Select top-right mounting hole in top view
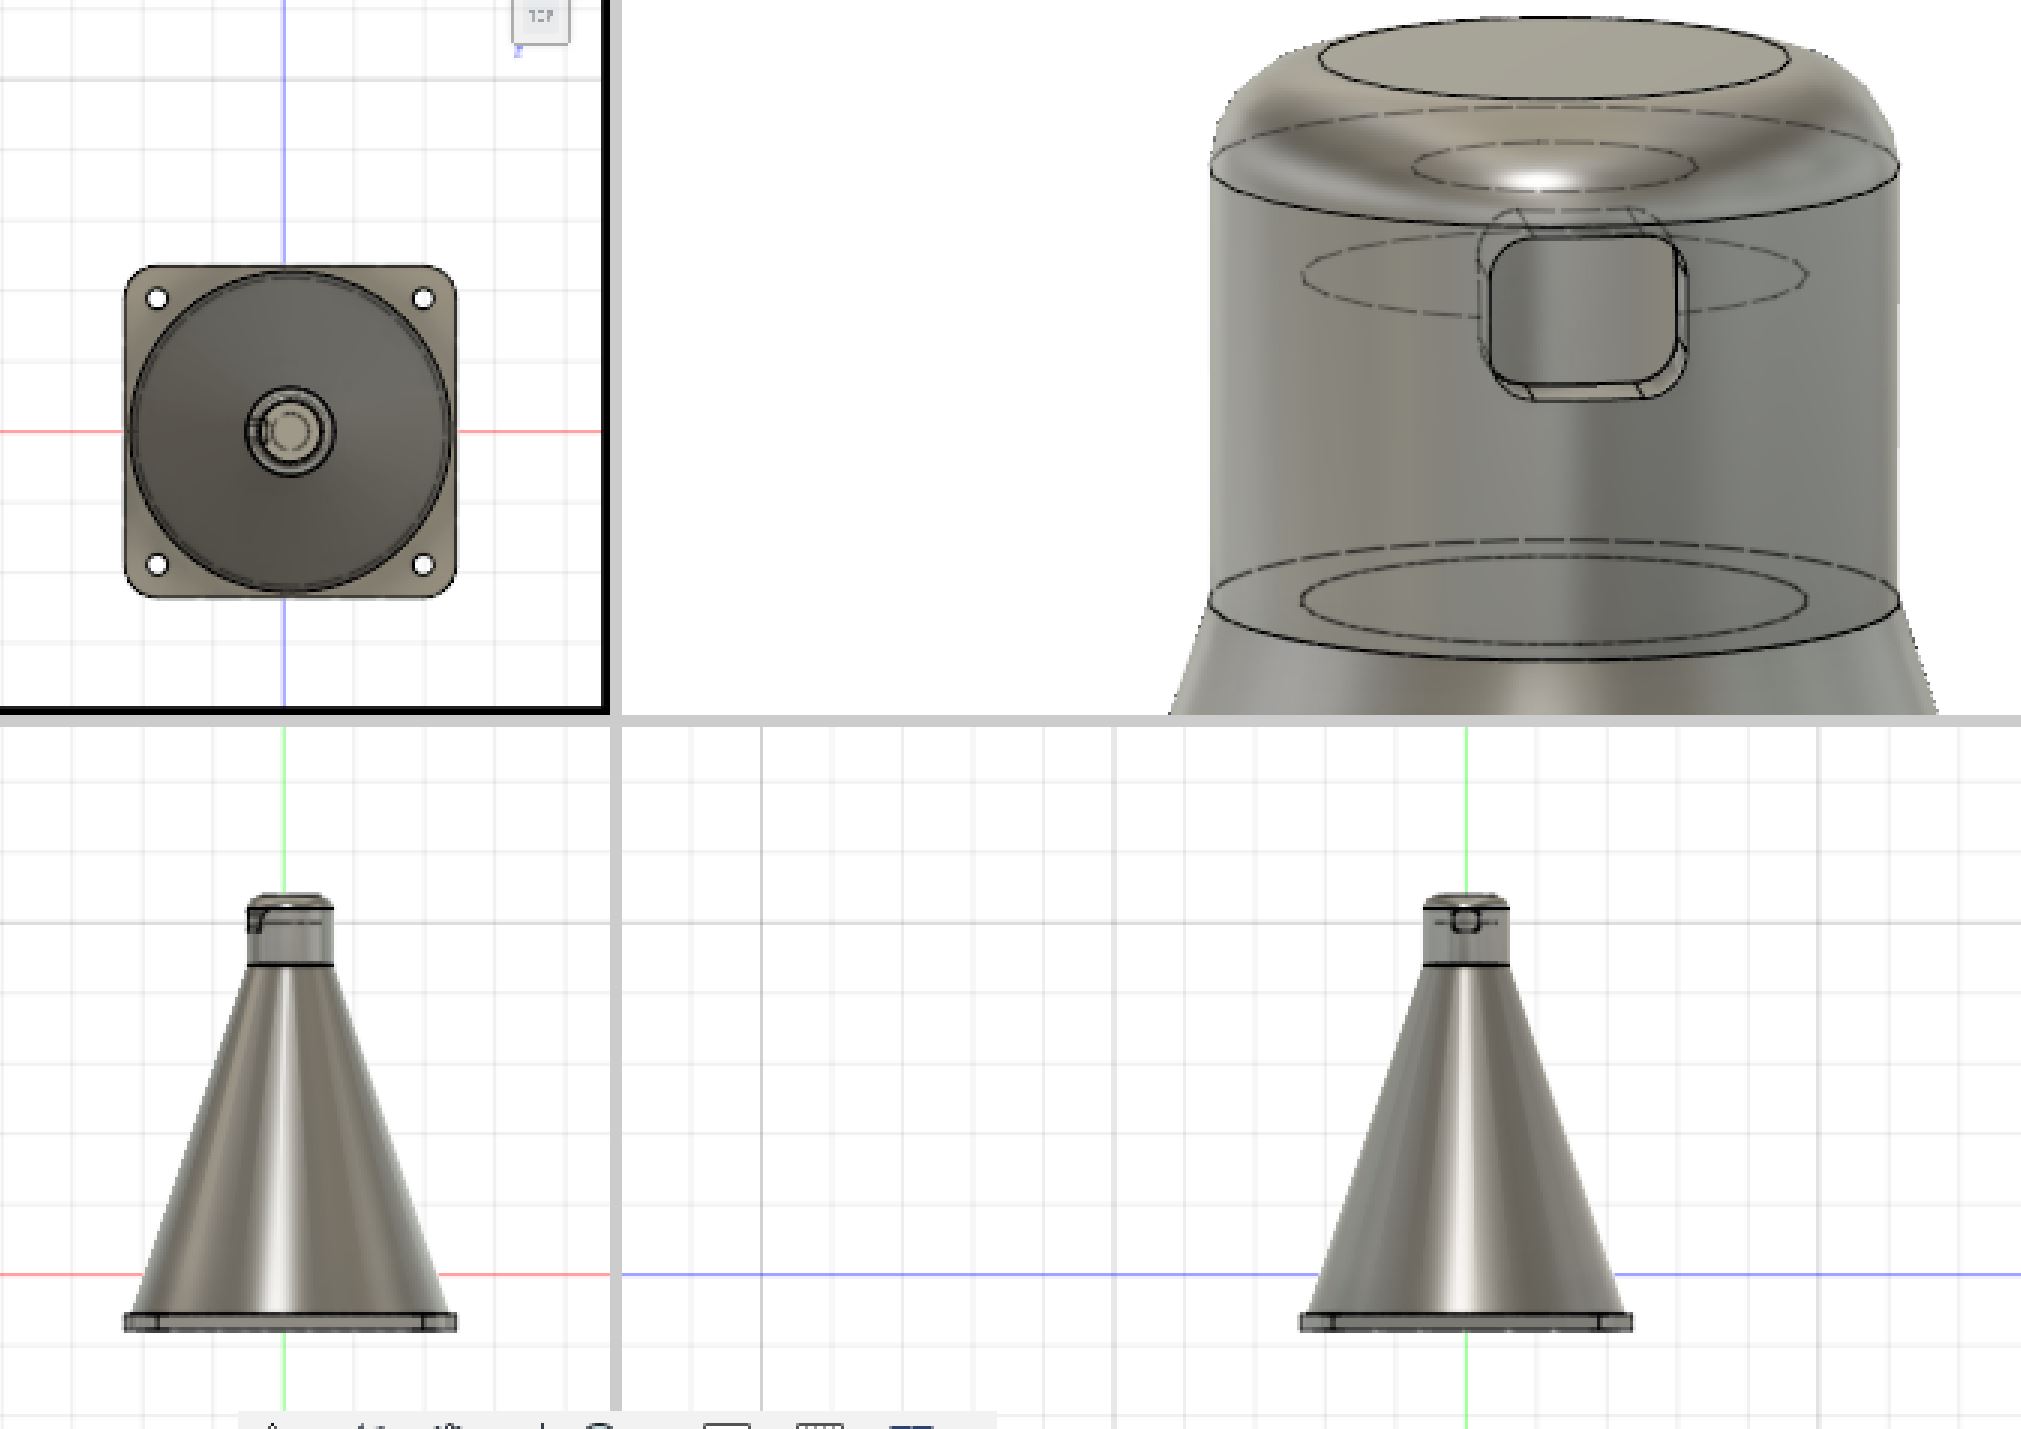 coord(423,298)
